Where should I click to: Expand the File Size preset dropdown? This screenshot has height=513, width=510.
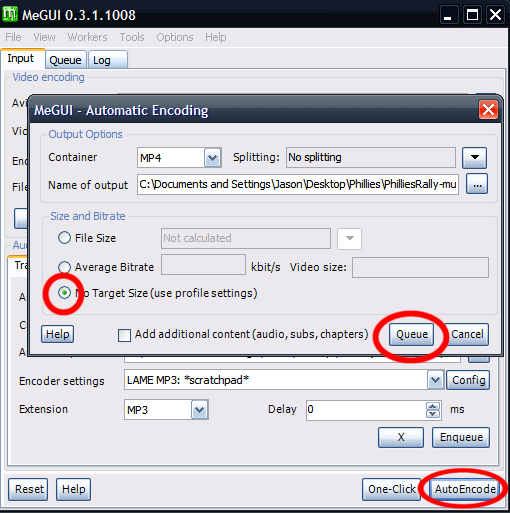(349, 239)
